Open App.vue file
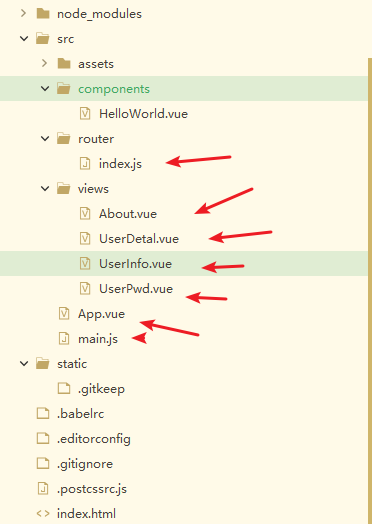Viewport: 372px width, 524px height. tap(101, 314)
